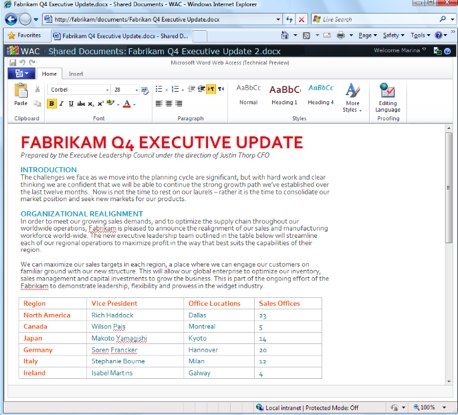This screenshot has width=458, height=415.
Task: Apply the Normal style
Action: click(x=248, y=95)
